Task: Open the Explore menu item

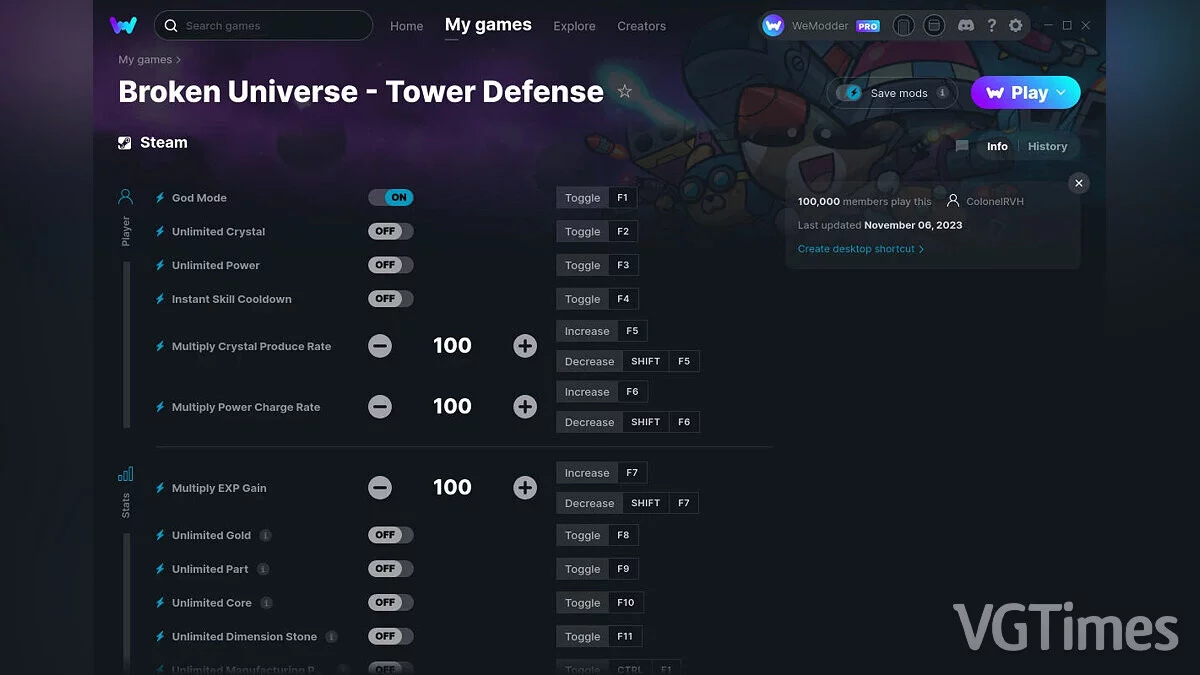Action: pyautogui.click(x=574, y=26)
